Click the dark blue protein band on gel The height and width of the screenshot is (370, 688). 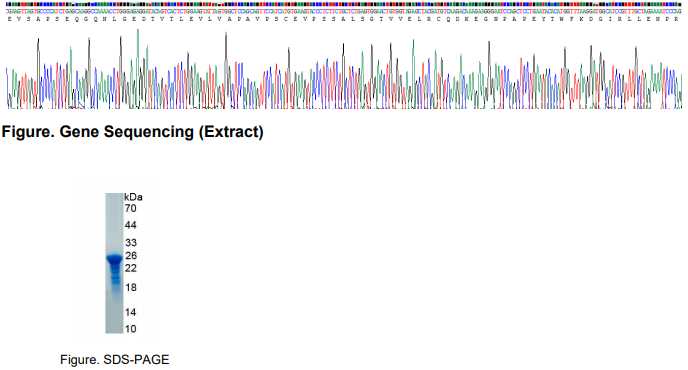115,259
